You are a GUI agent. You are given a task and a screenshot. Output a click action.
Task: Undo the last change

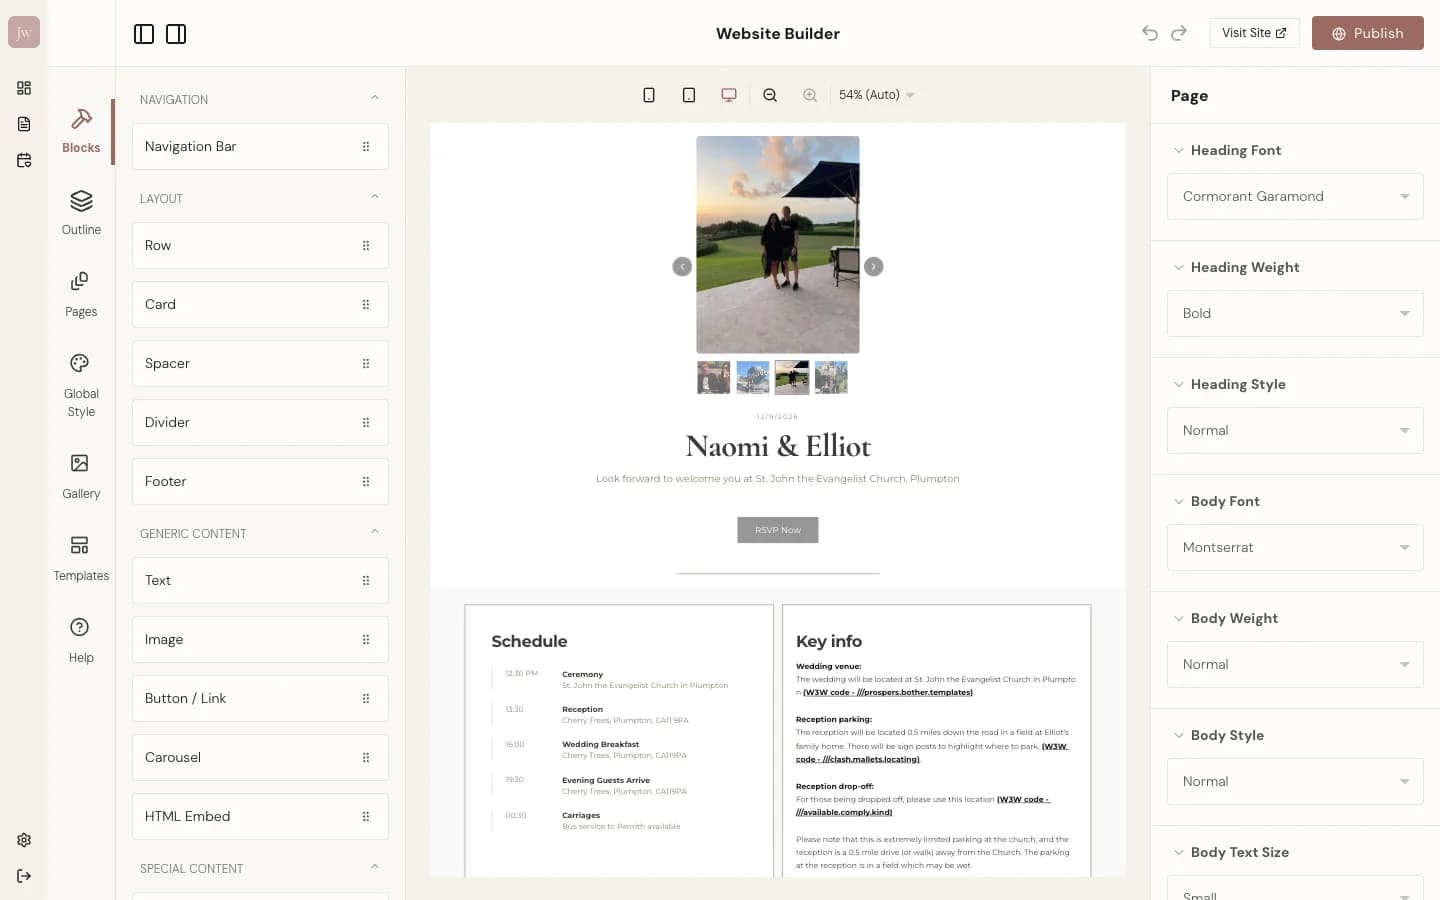point(1149,32)
